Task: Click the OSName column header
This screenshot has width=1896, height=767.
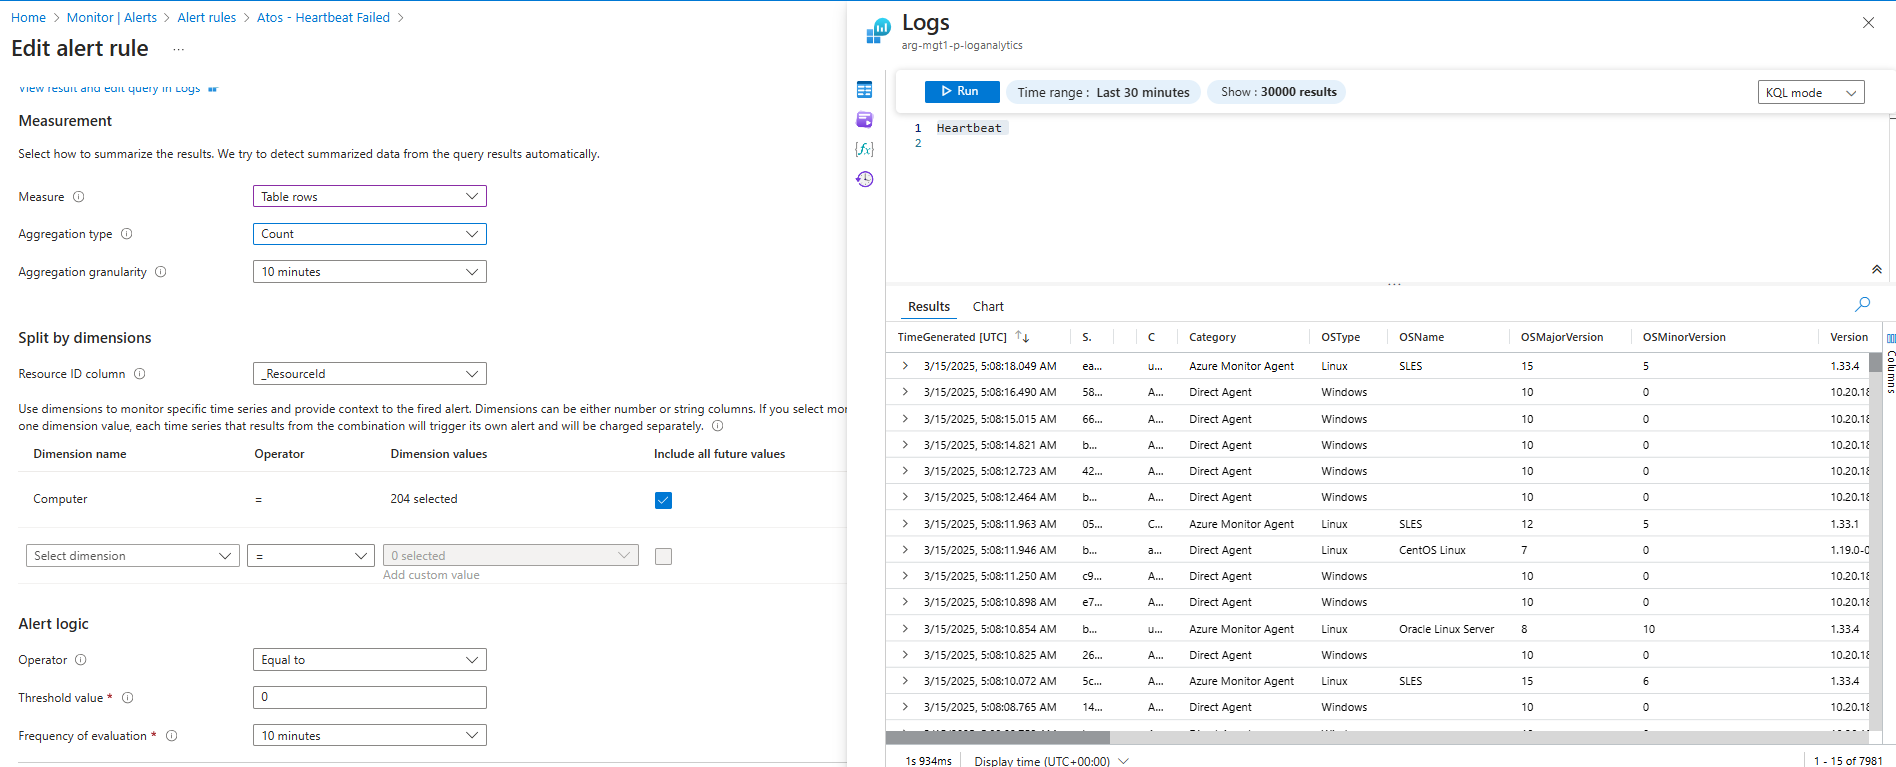Action: coord(1421,337)
